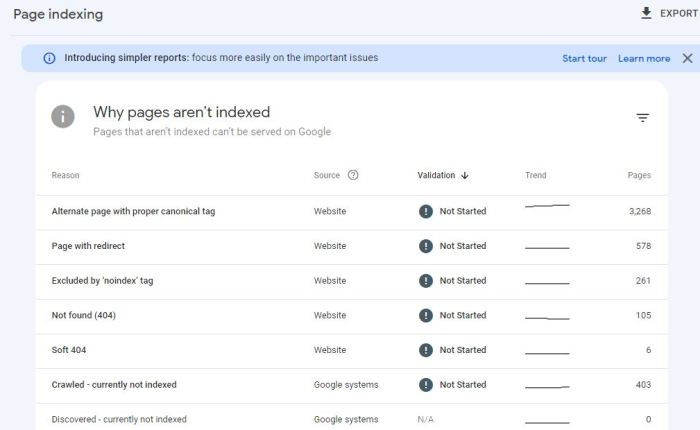The width and height of the screenshot is (700, 430).
Task: Click the Start tour link
Action: point(584,58)
